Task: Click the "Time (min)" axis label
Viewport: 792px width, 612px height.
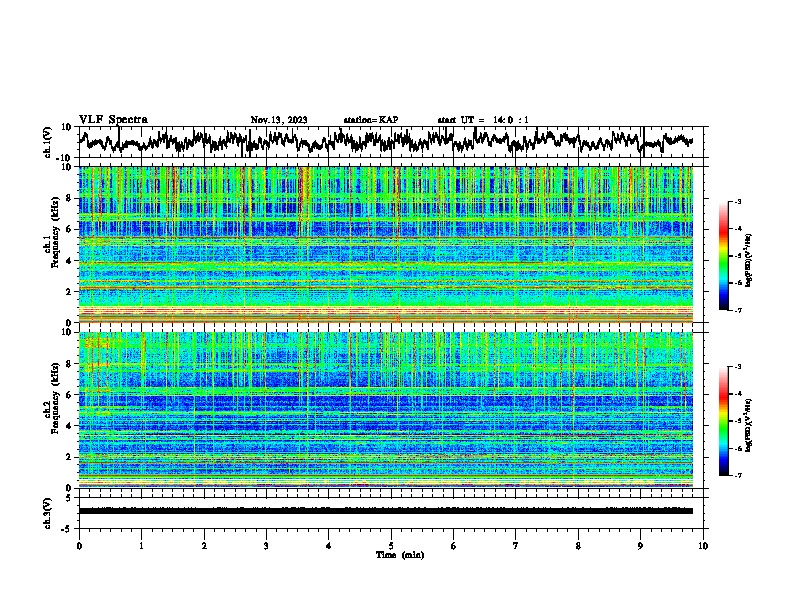Action: point(400,555)
